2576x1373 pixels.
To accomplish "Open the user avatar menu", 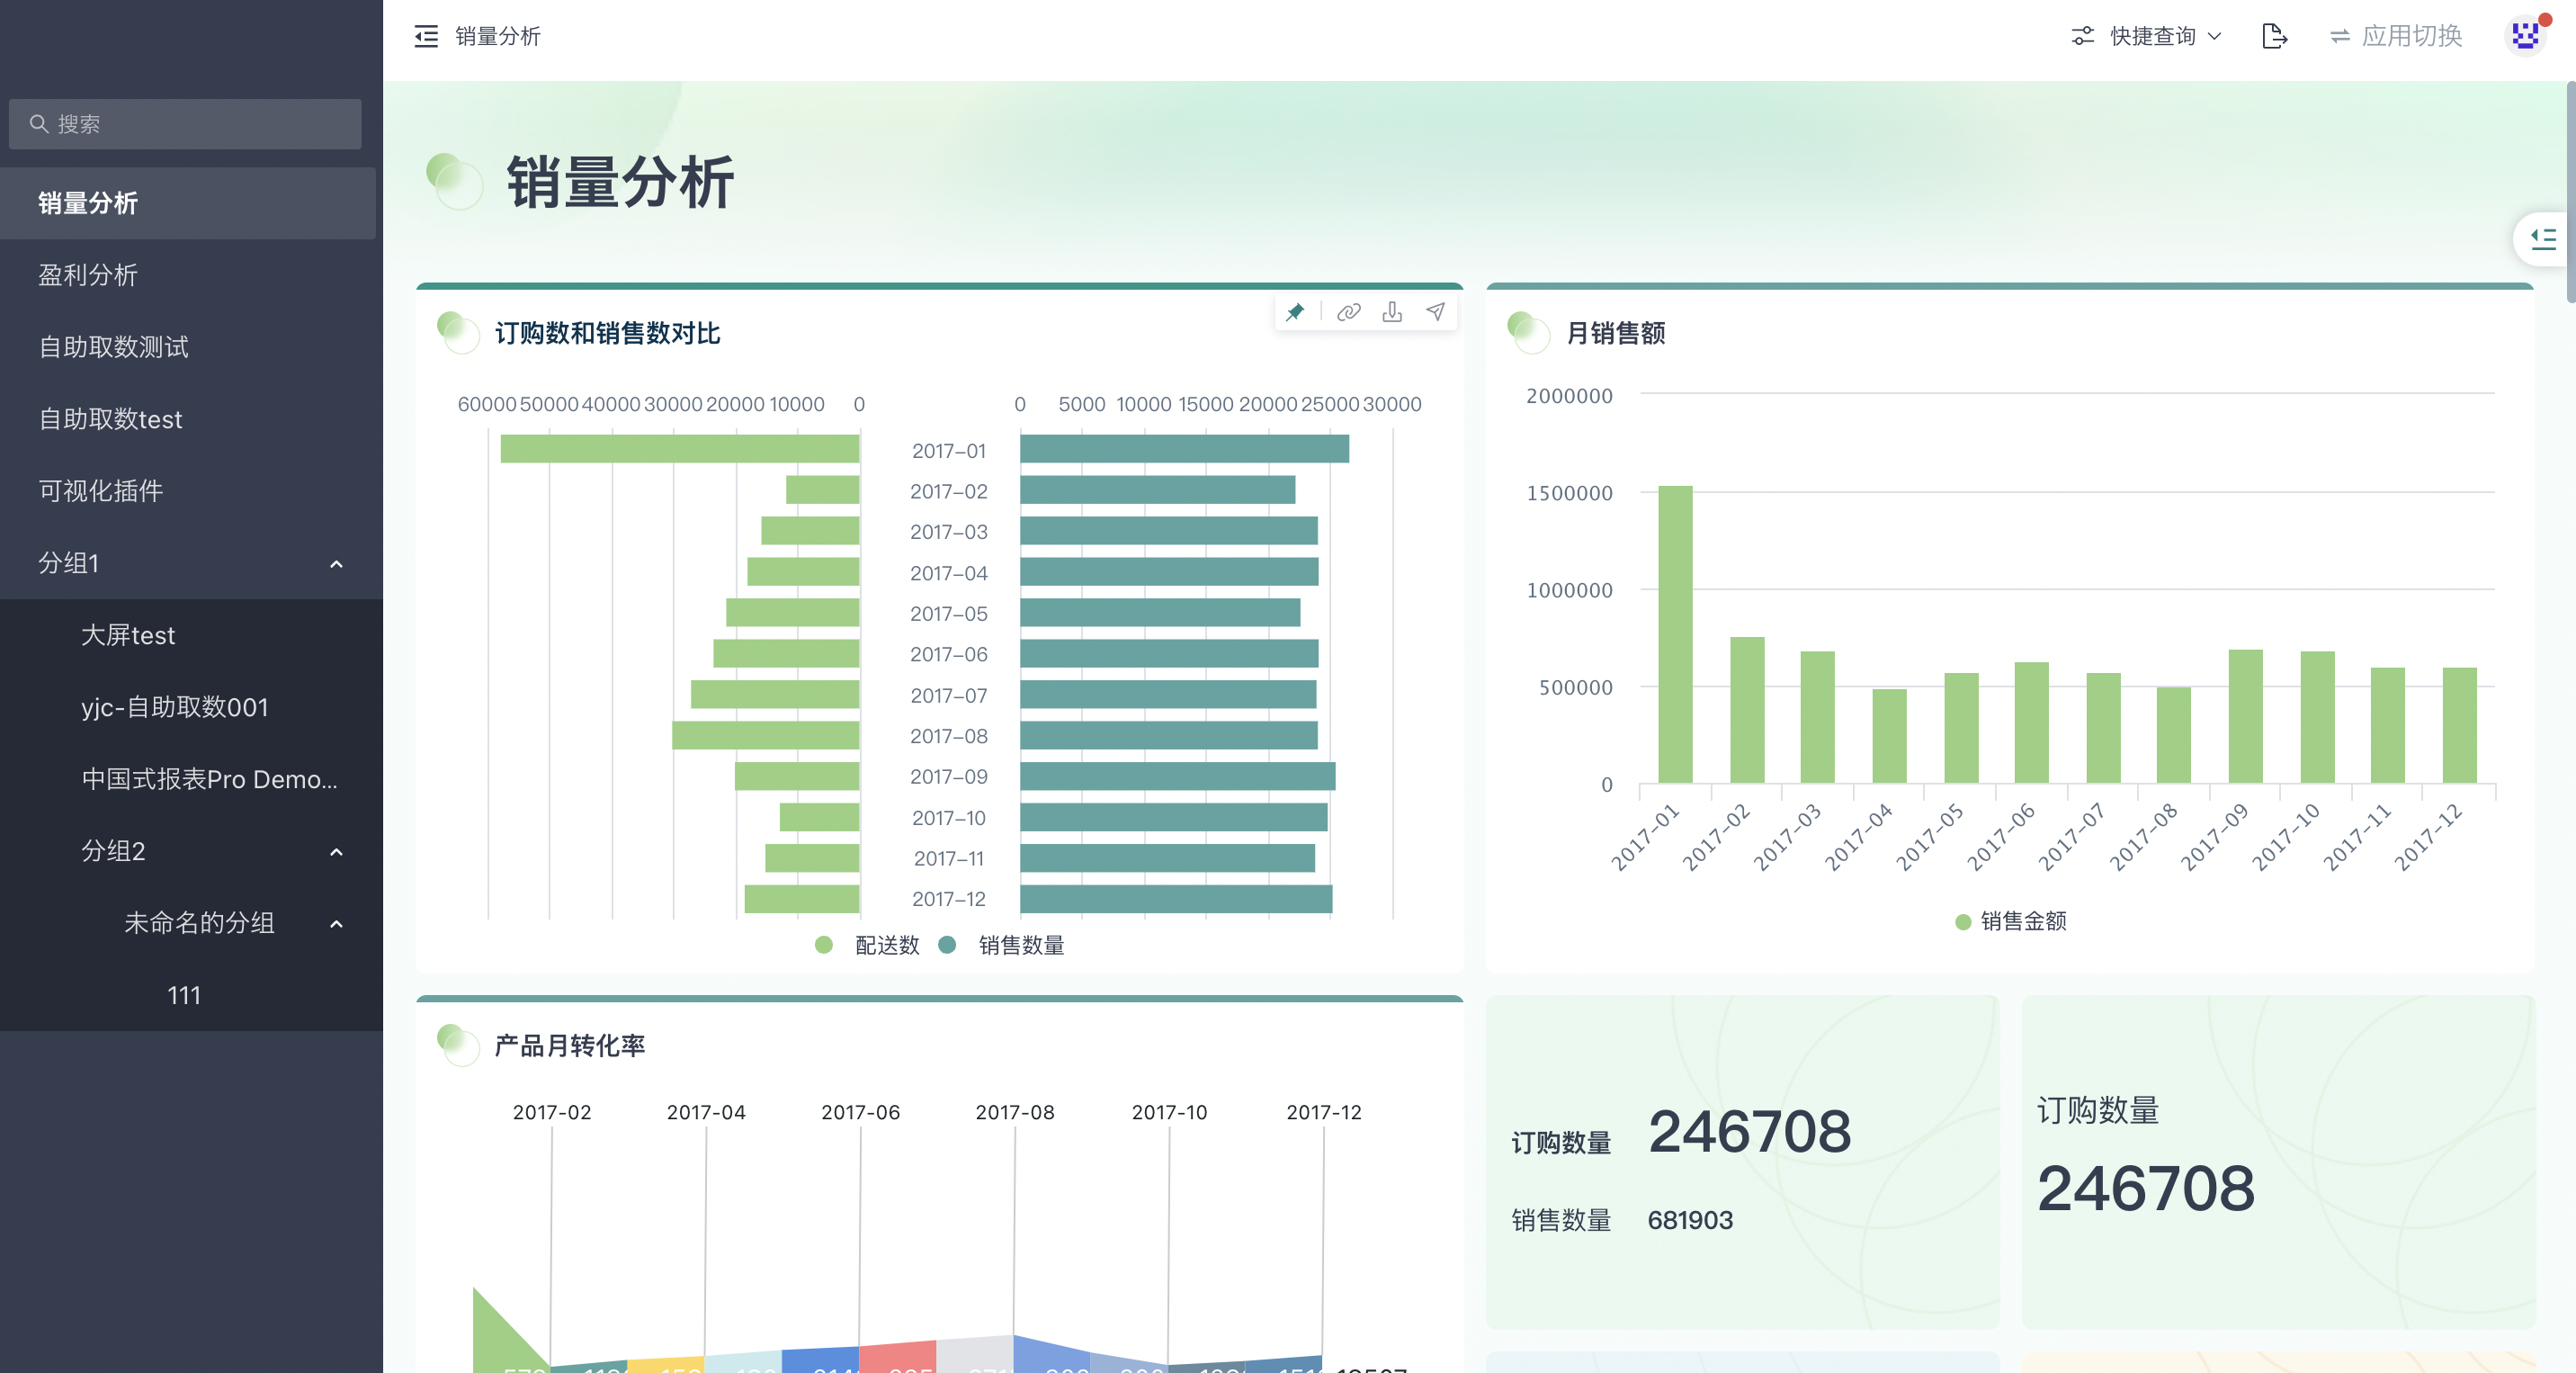I will click(2524, 37).
